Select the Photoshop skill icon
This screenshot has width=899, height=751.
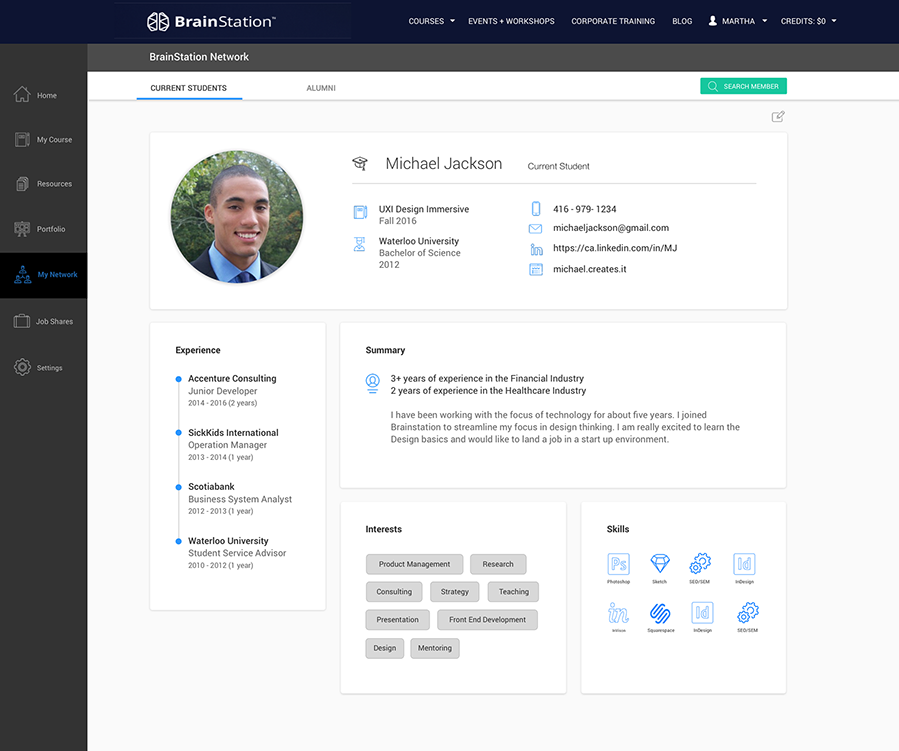click(618, 564)
